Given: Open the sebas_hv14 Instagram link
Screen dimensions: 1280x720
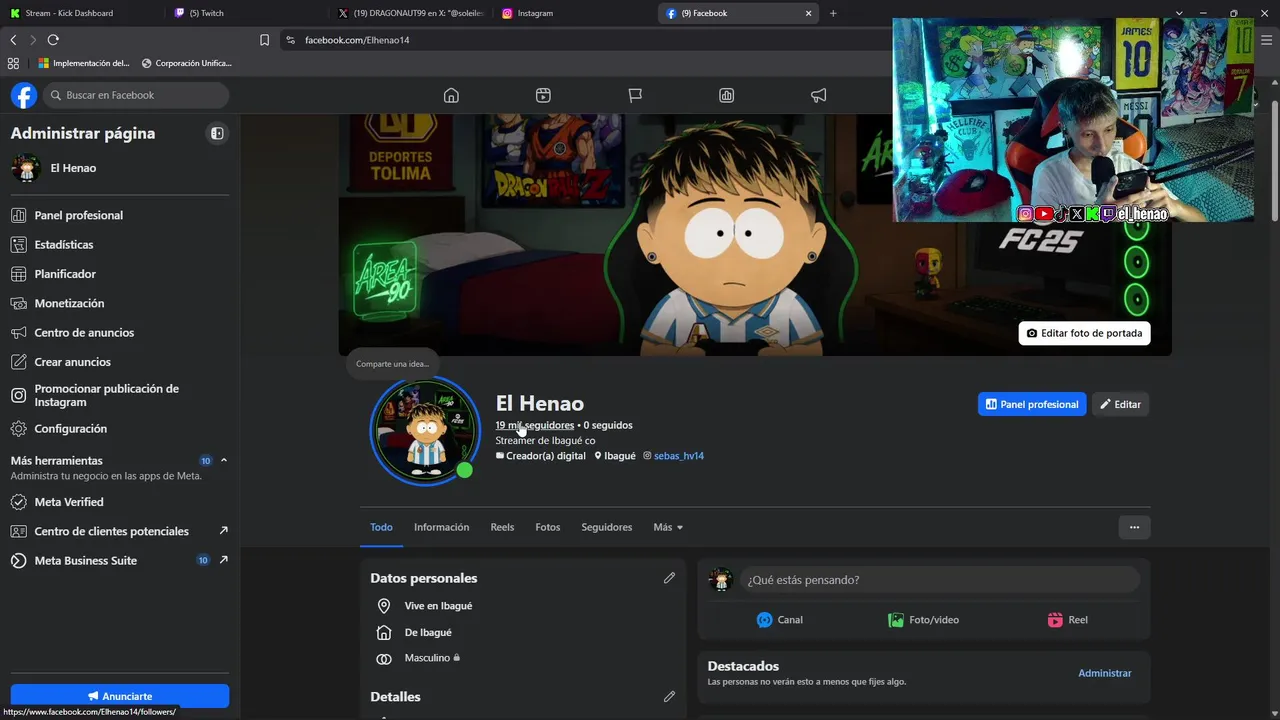Looking at the screenshot, I should (x=679, y=456).
